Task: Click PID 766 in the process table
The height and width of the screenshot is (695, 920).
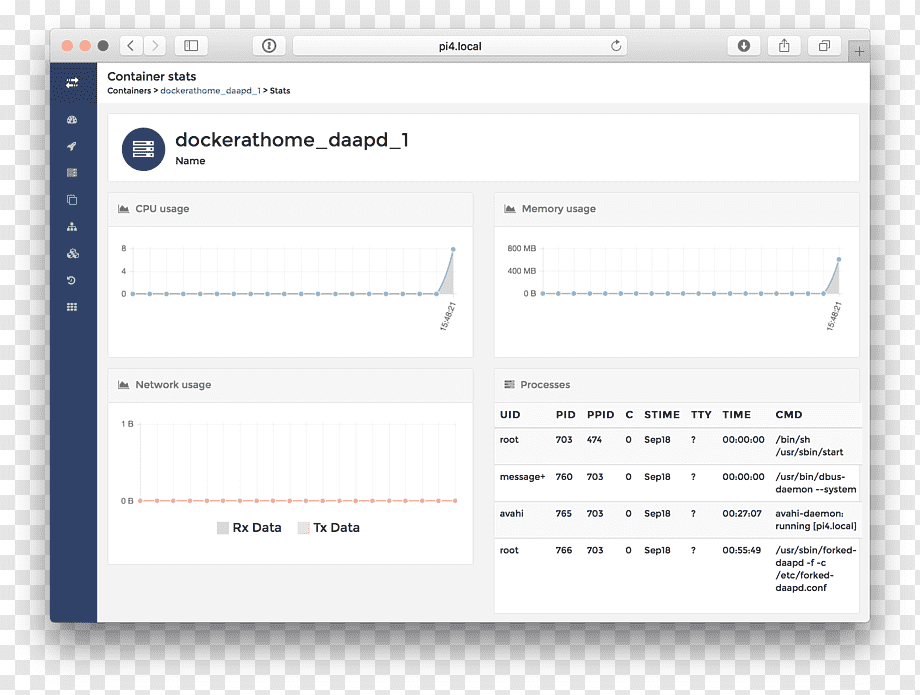Action: (563, 550)
